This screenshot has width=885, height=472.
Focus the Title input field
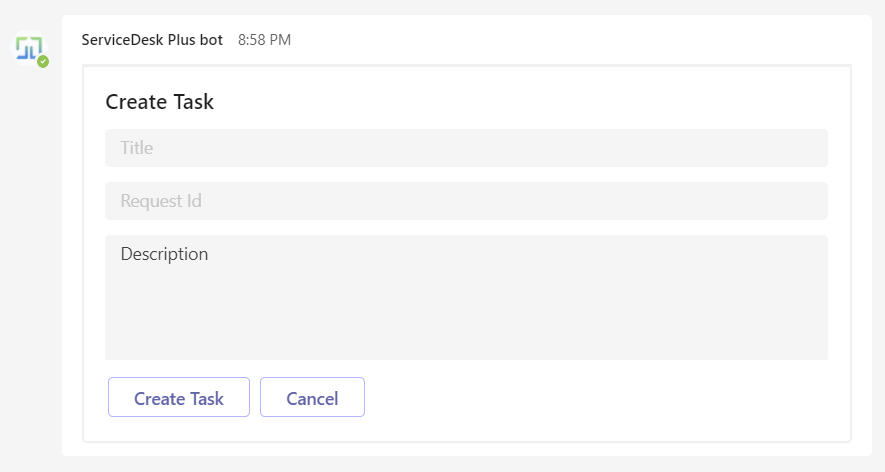(466, 148)
